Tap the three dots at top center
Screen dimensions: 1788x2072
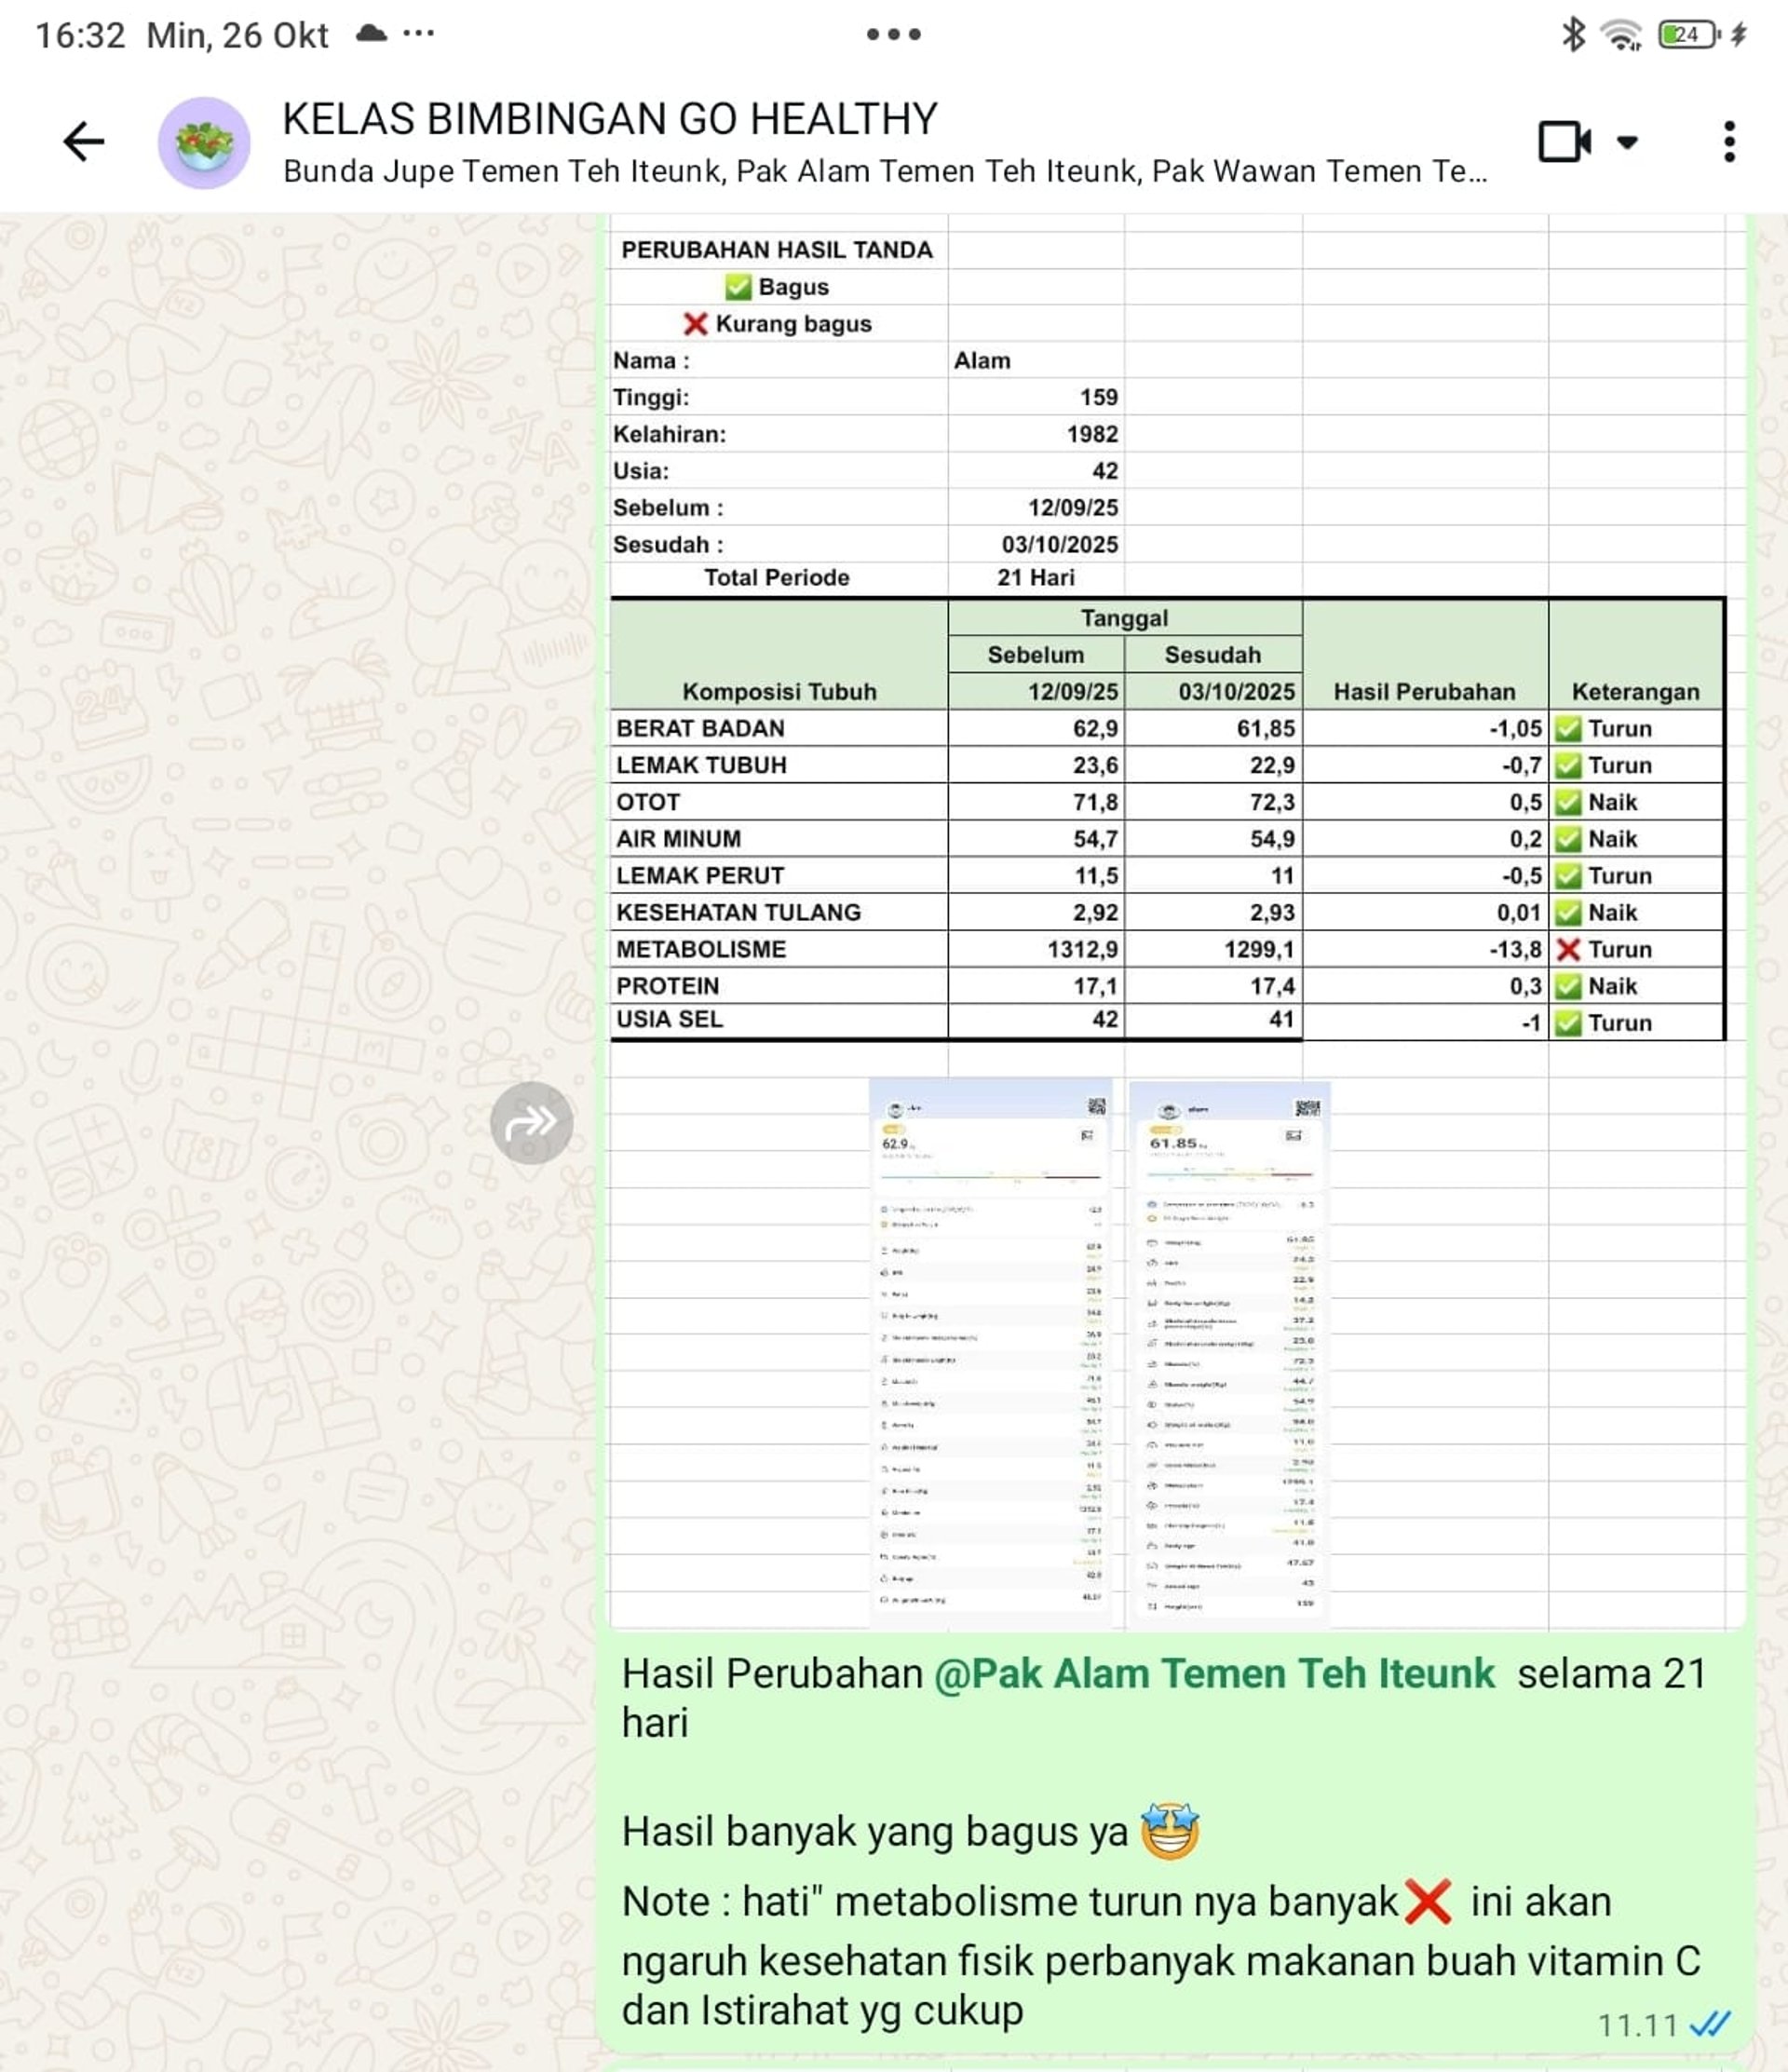pyautogui.click(x=893, y=35)
